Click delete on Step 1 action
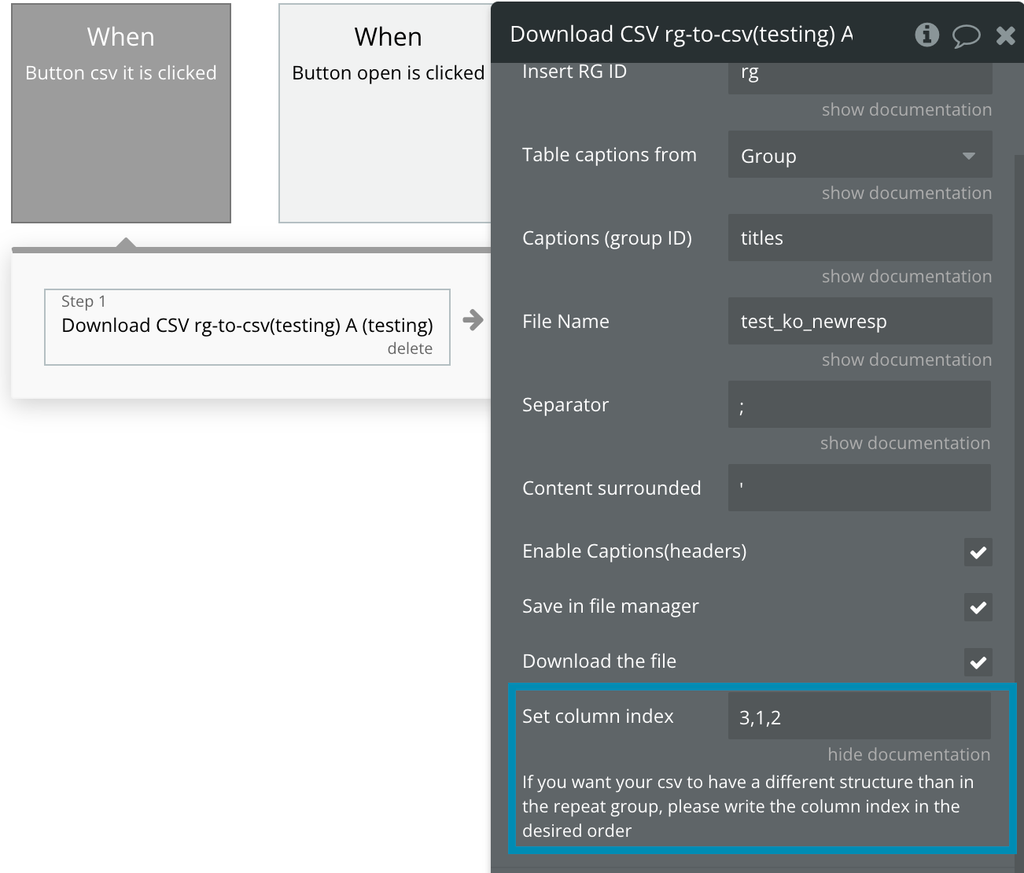The image size is (1024, 873). (410, 348)
